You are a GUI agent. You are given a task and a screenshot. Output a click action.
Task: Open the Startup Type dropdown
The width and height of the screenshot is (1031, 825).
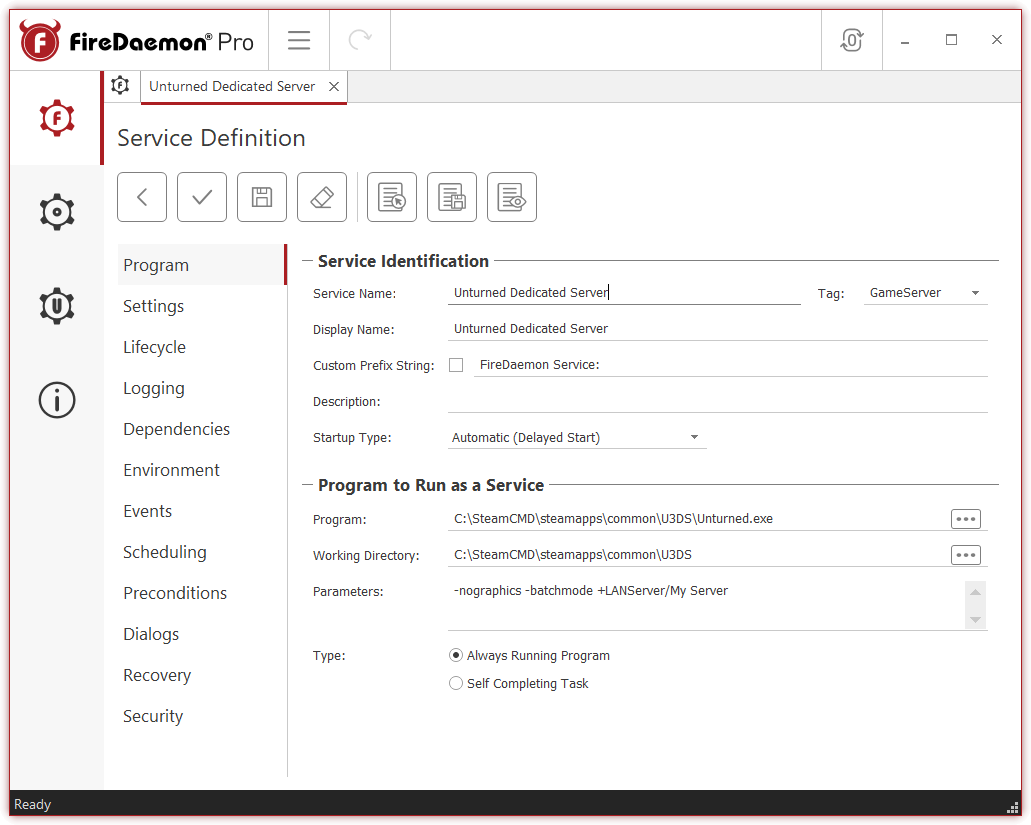(577, 438)
